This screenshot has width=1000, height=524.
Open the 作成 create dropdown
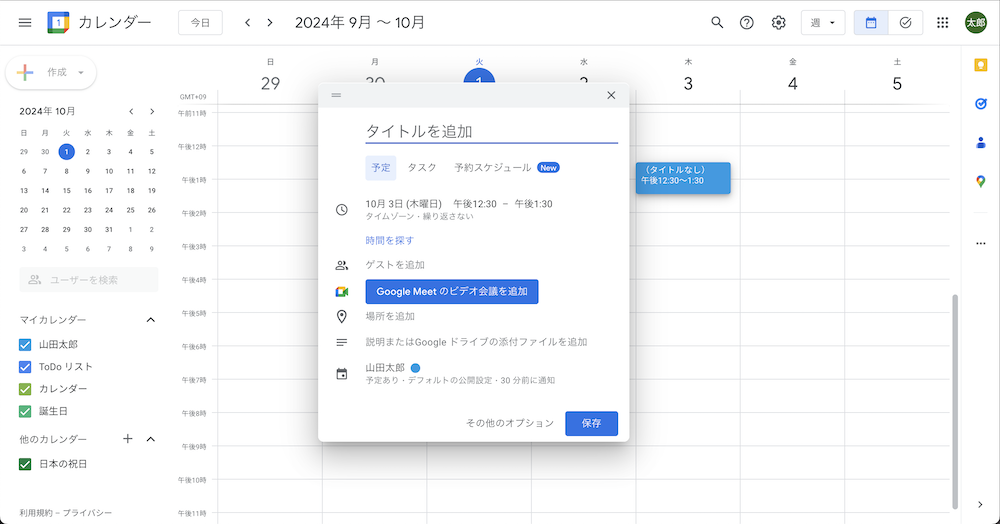52,72
